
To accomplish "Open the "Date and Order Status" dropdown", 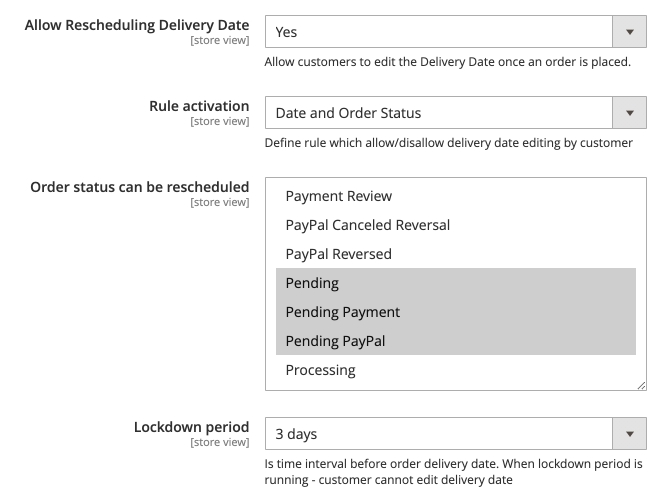I will click(438, 113).
